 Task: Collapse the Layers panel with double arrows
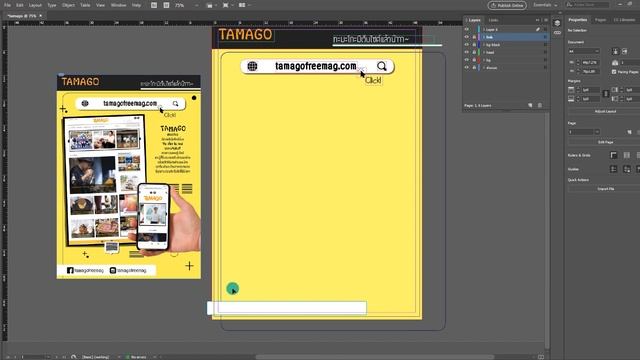pyautogui.click(x=538, y=20)
